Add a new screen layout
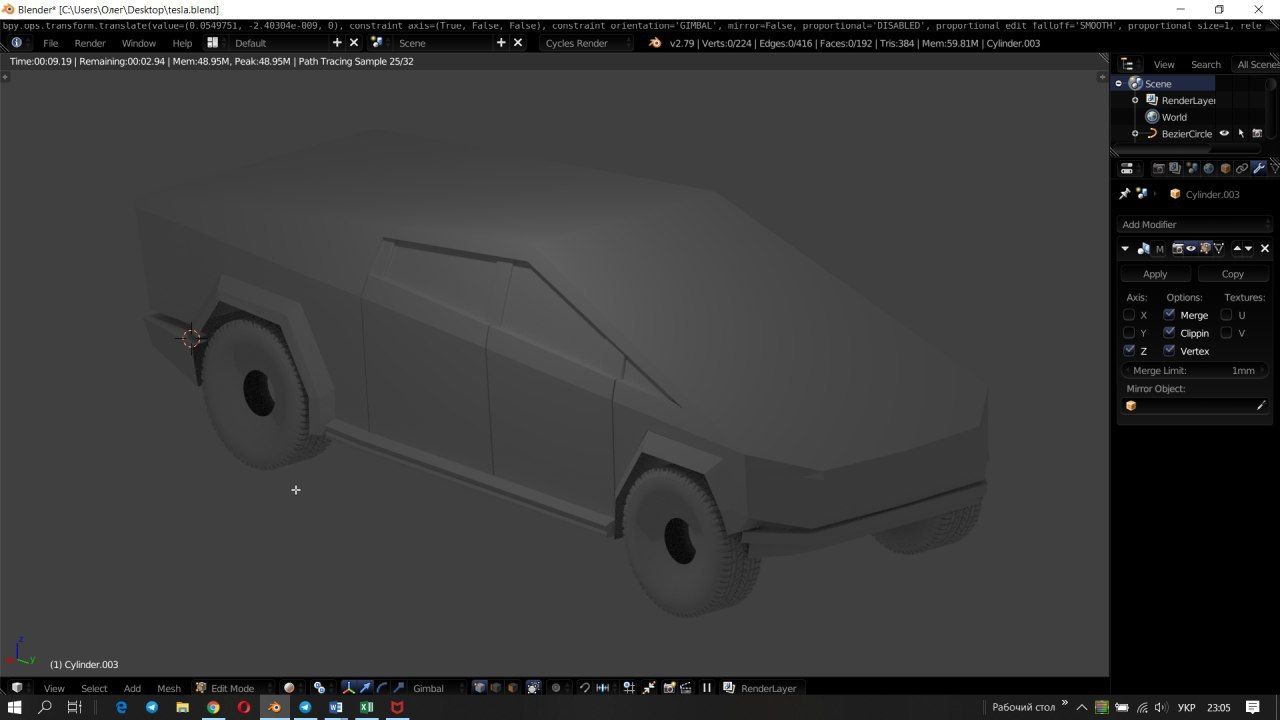This screenshot has height=720, width=1280. coord(337,43)
